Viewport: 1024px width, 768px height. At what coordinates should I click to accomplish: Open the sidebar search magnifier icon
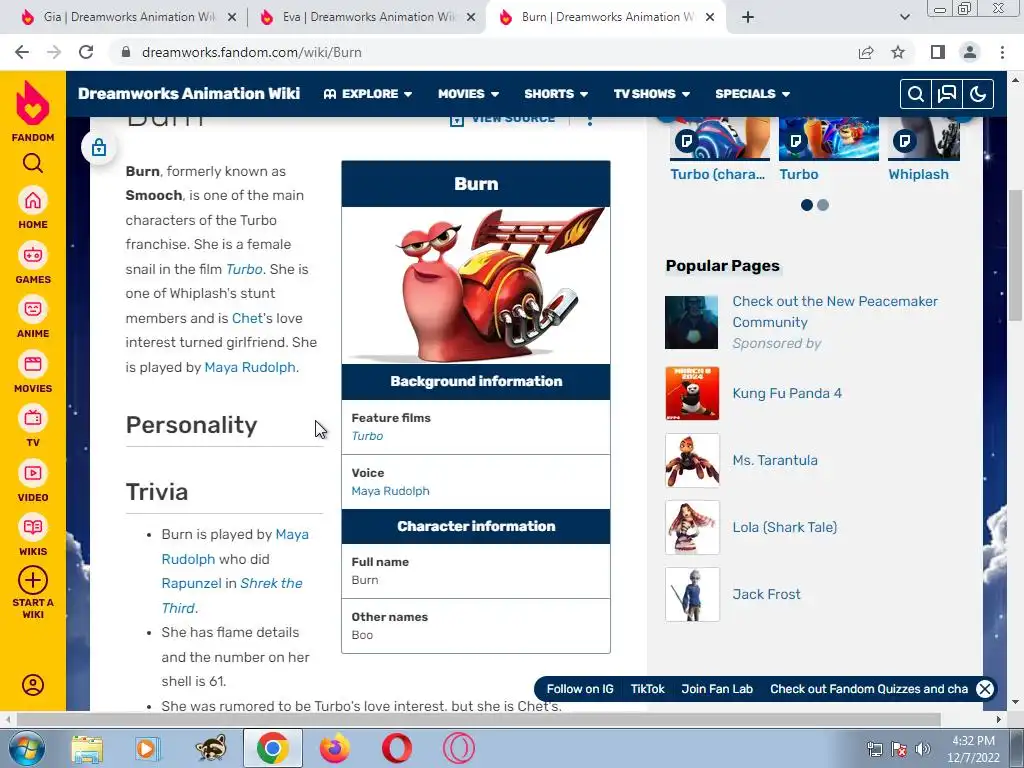[x=33, y=163]
